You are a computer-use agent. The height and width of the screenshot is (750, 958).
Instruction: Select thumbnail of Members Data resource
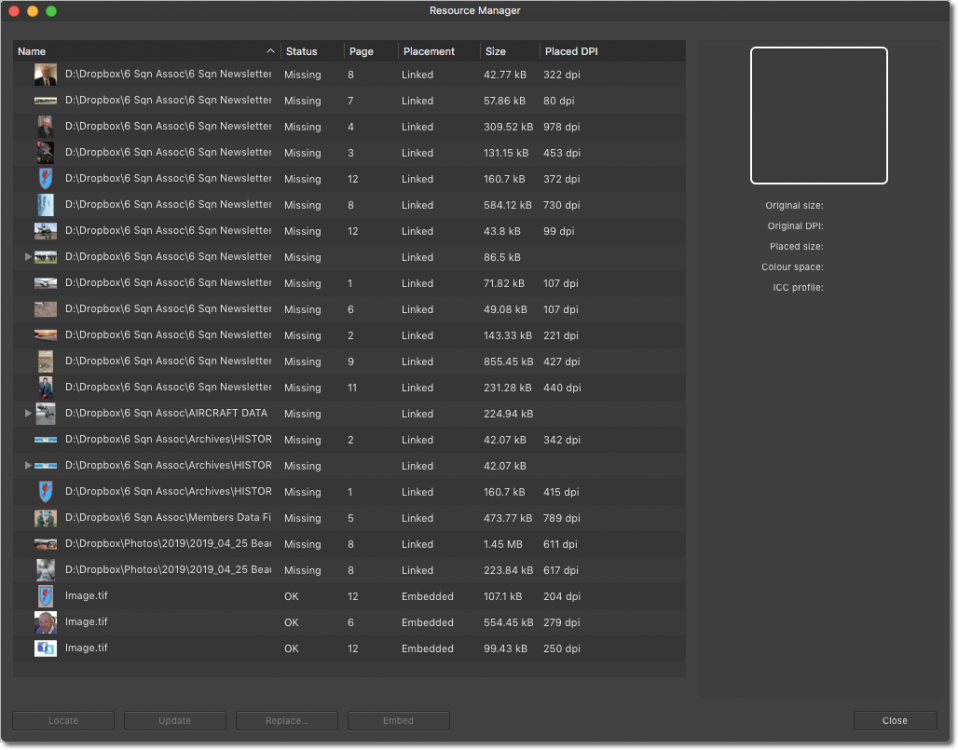click(x=45, y=518)
